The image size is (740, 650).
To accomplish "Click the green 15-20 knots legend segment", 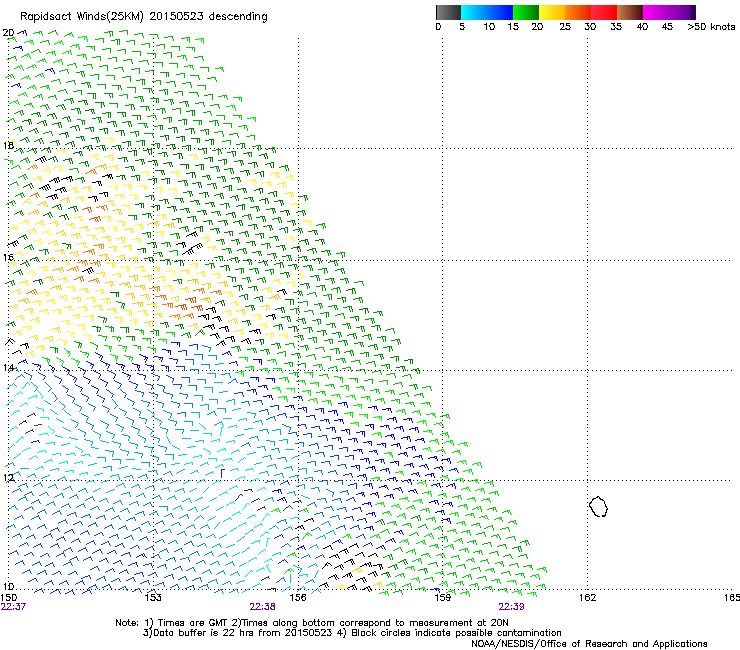I will [x=526, y=12].
